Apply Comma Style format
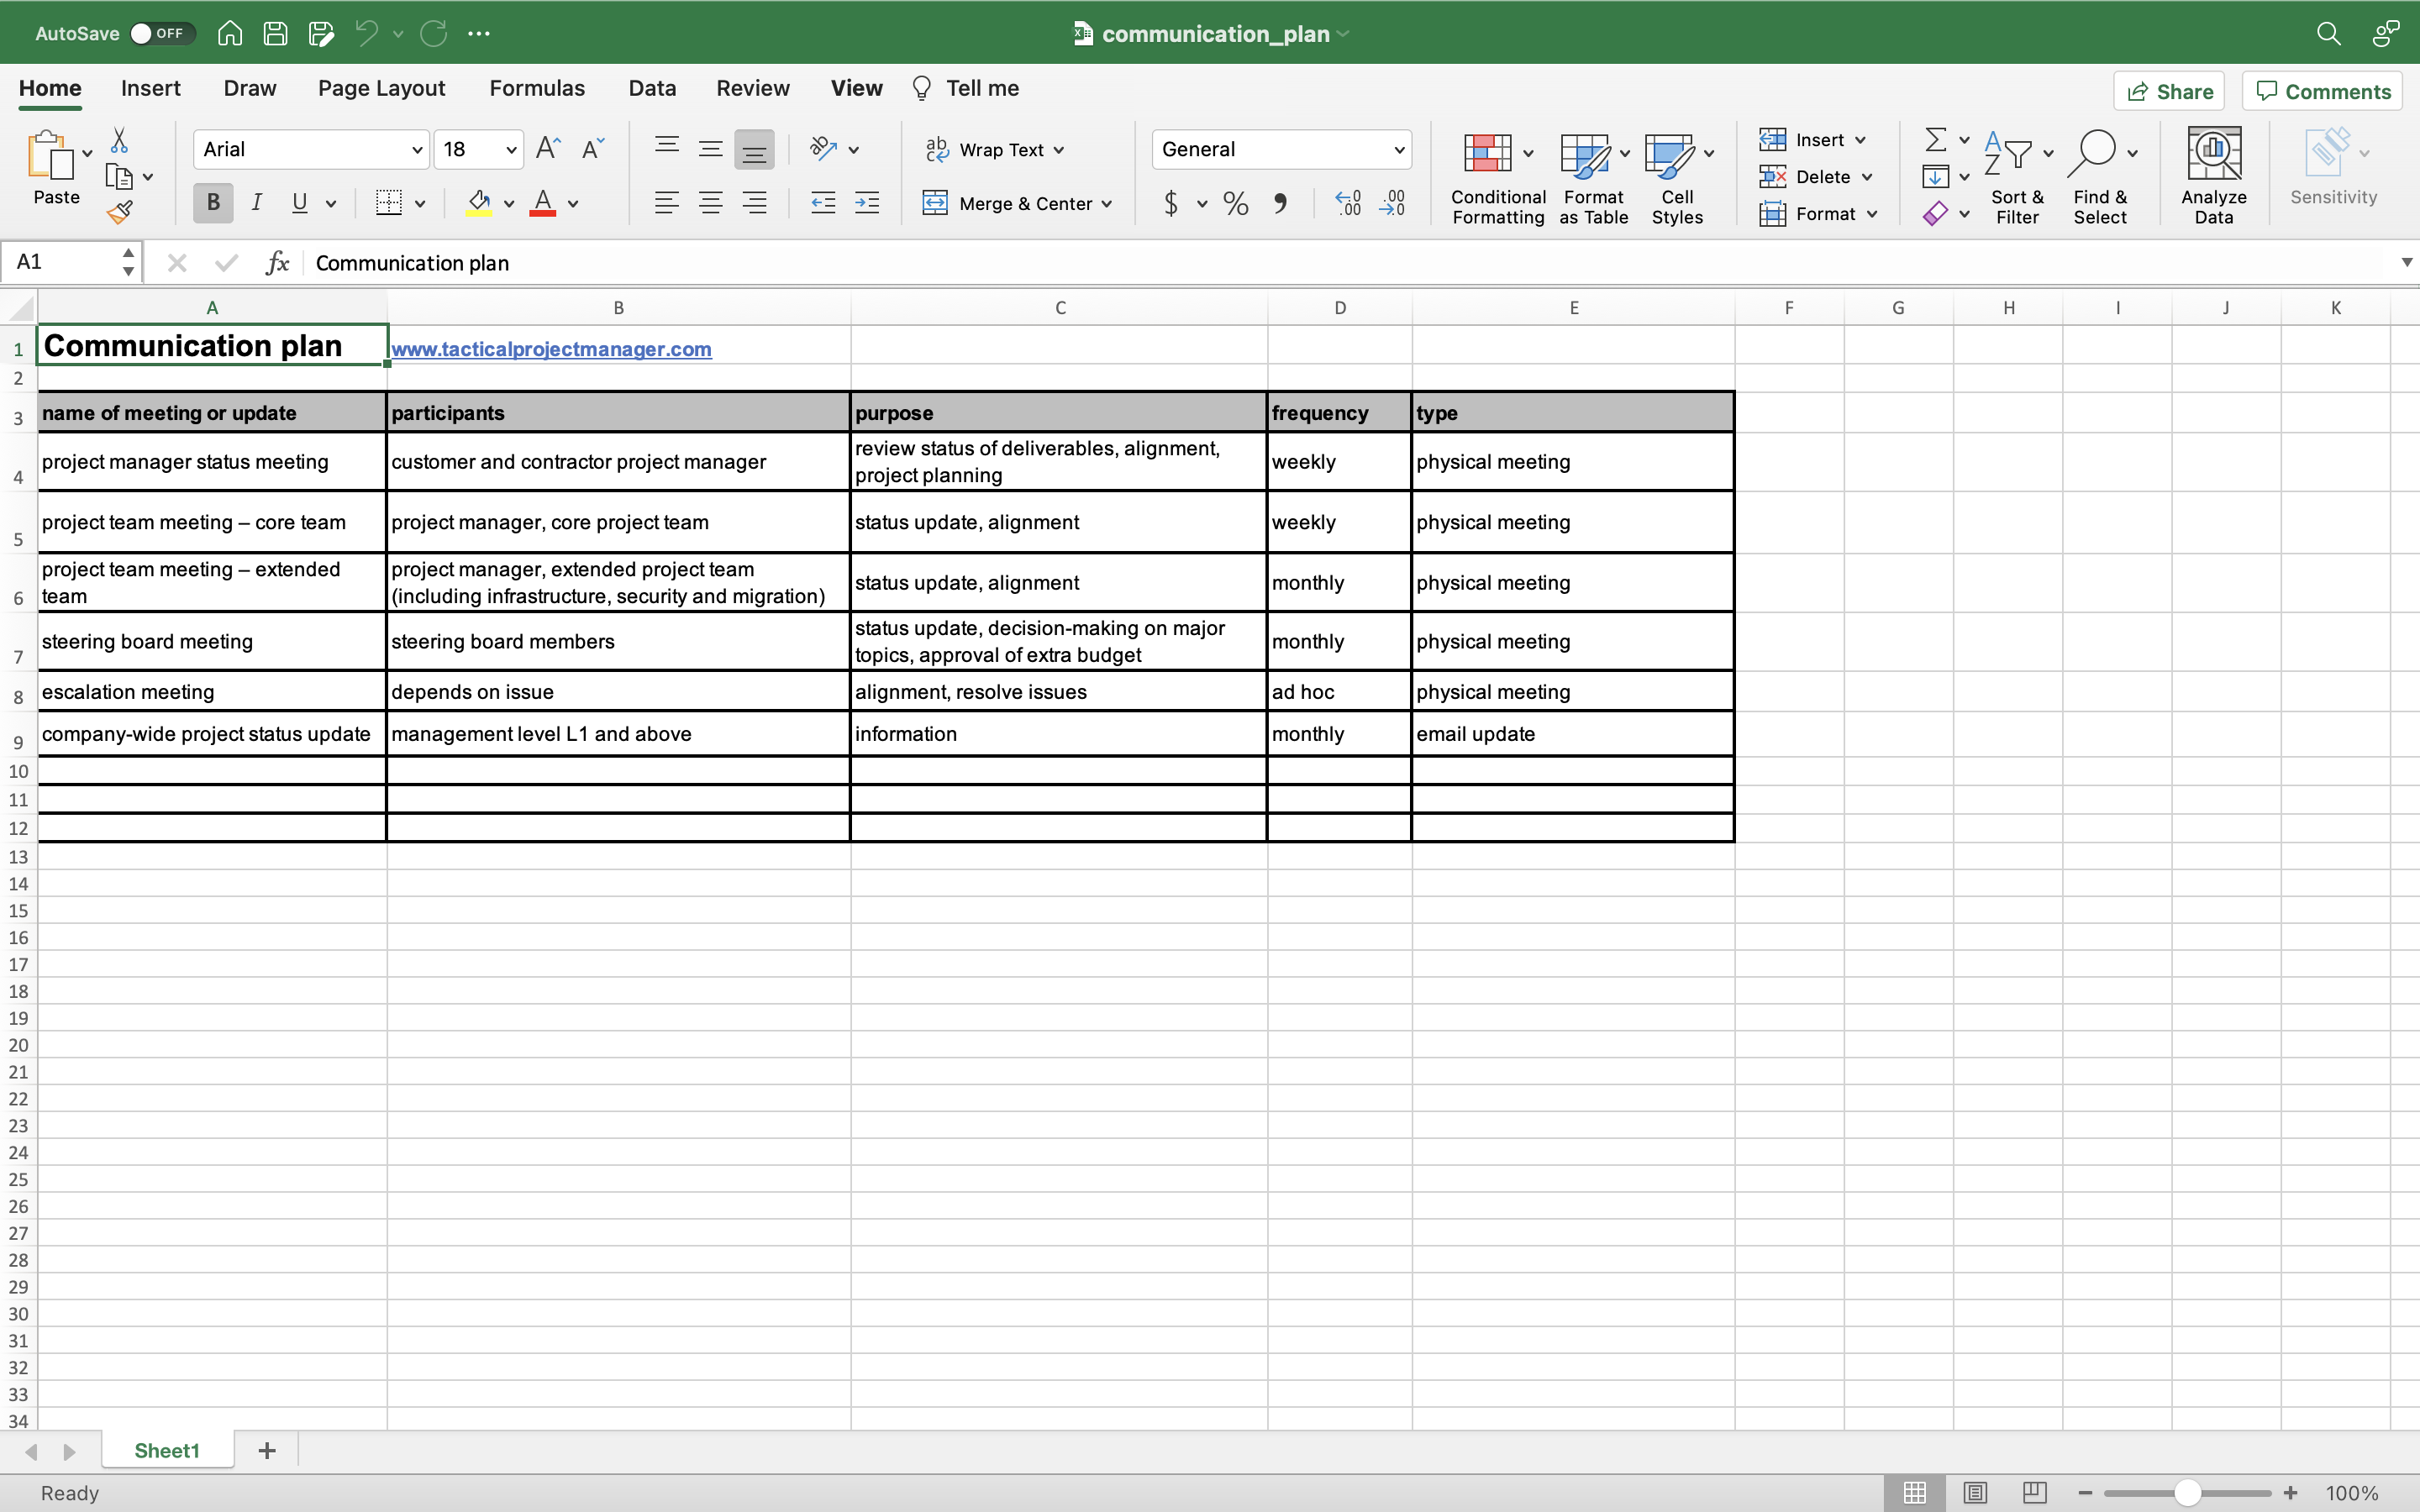The width and height of the screenshot is (2420, 1512). coord(1280,203)
